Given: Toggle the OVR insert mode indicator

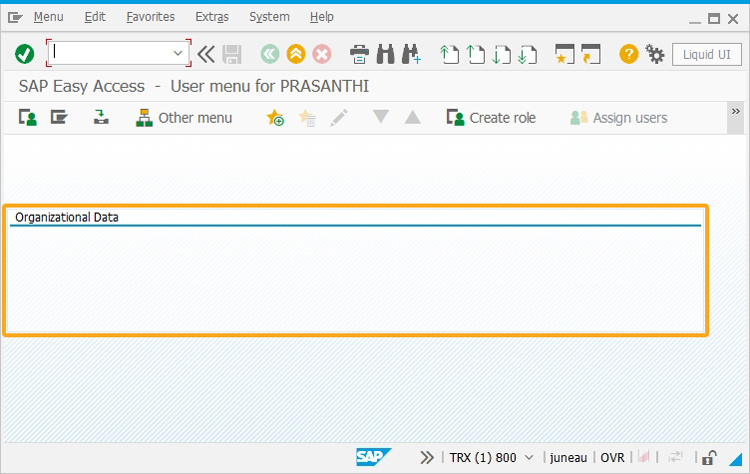Looking at the screenshot, I should click(x=612, y=458).
